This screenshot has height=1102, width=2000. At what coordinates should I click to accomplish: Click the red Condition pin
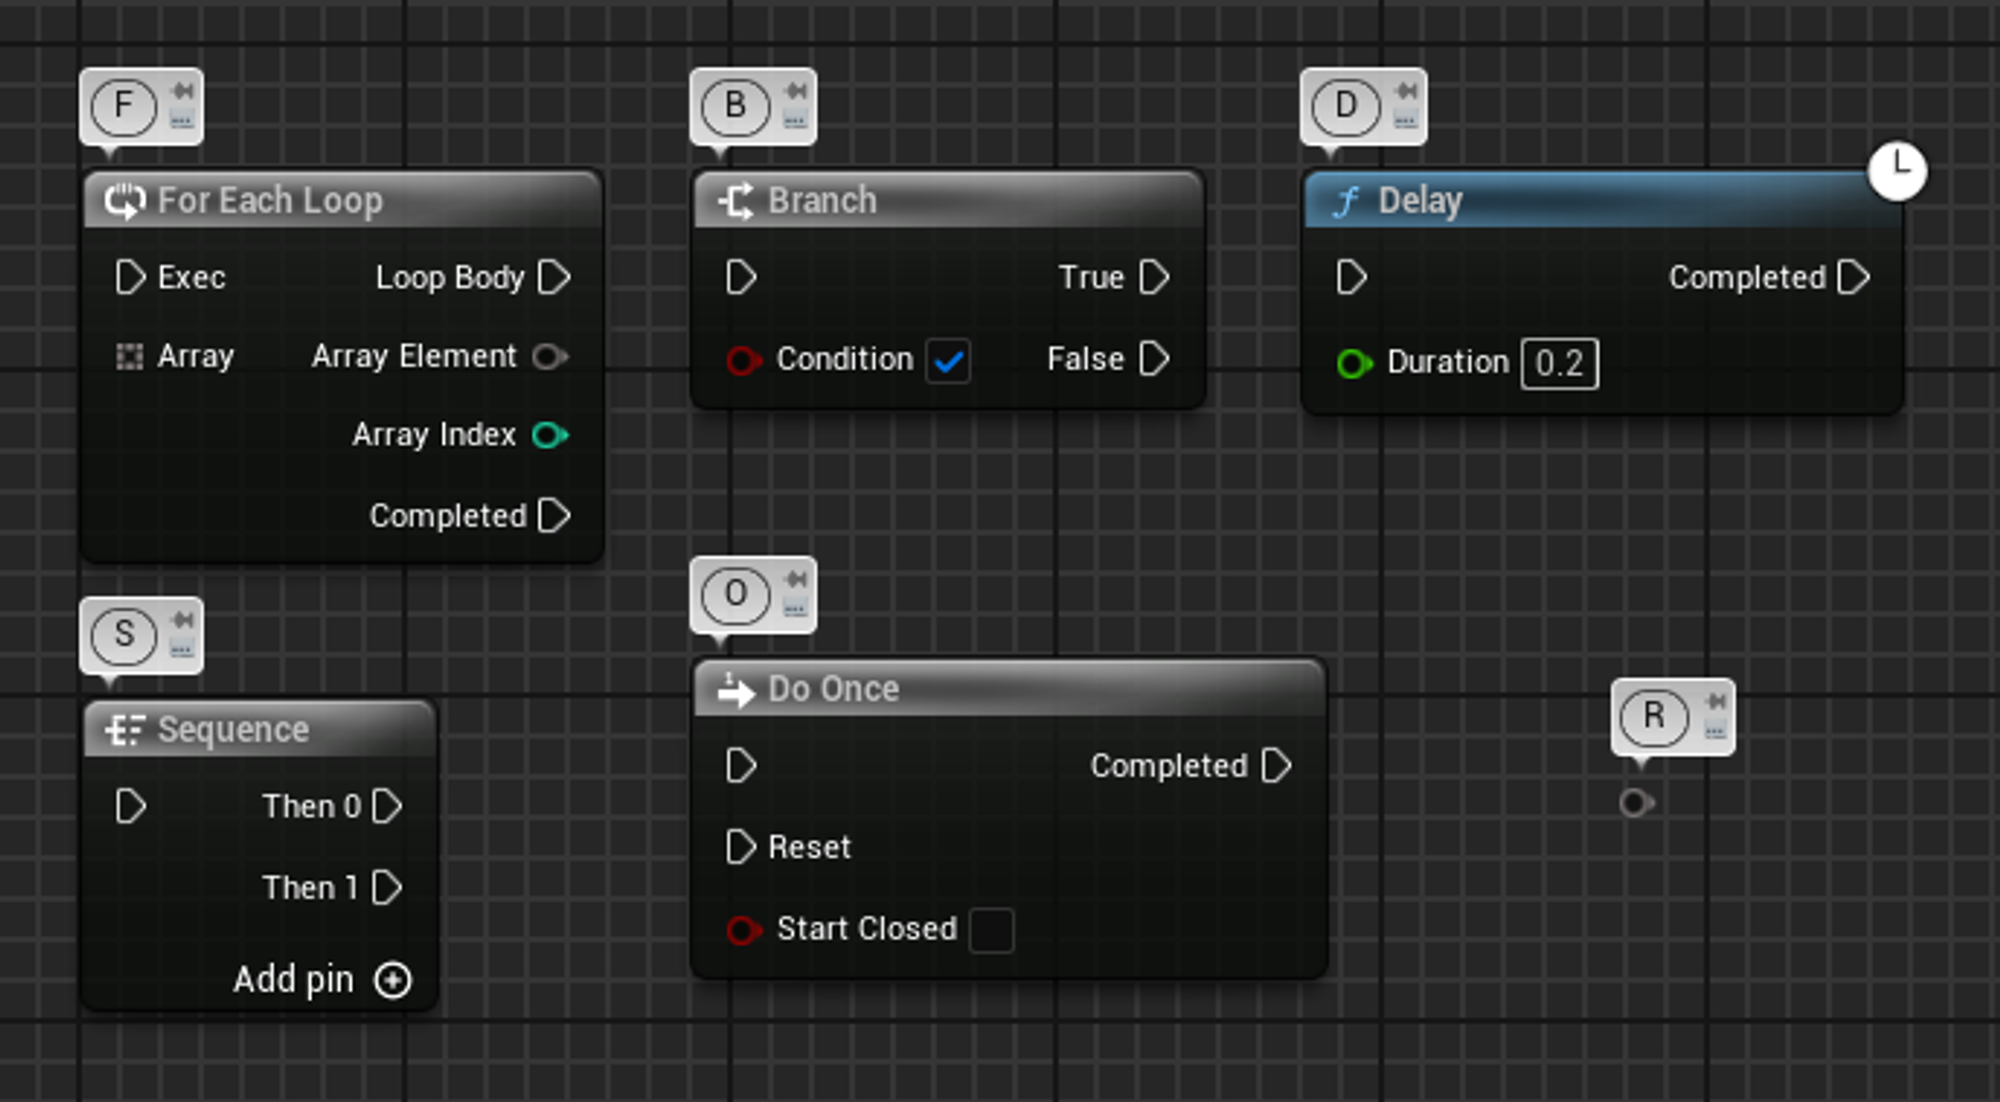743,360
